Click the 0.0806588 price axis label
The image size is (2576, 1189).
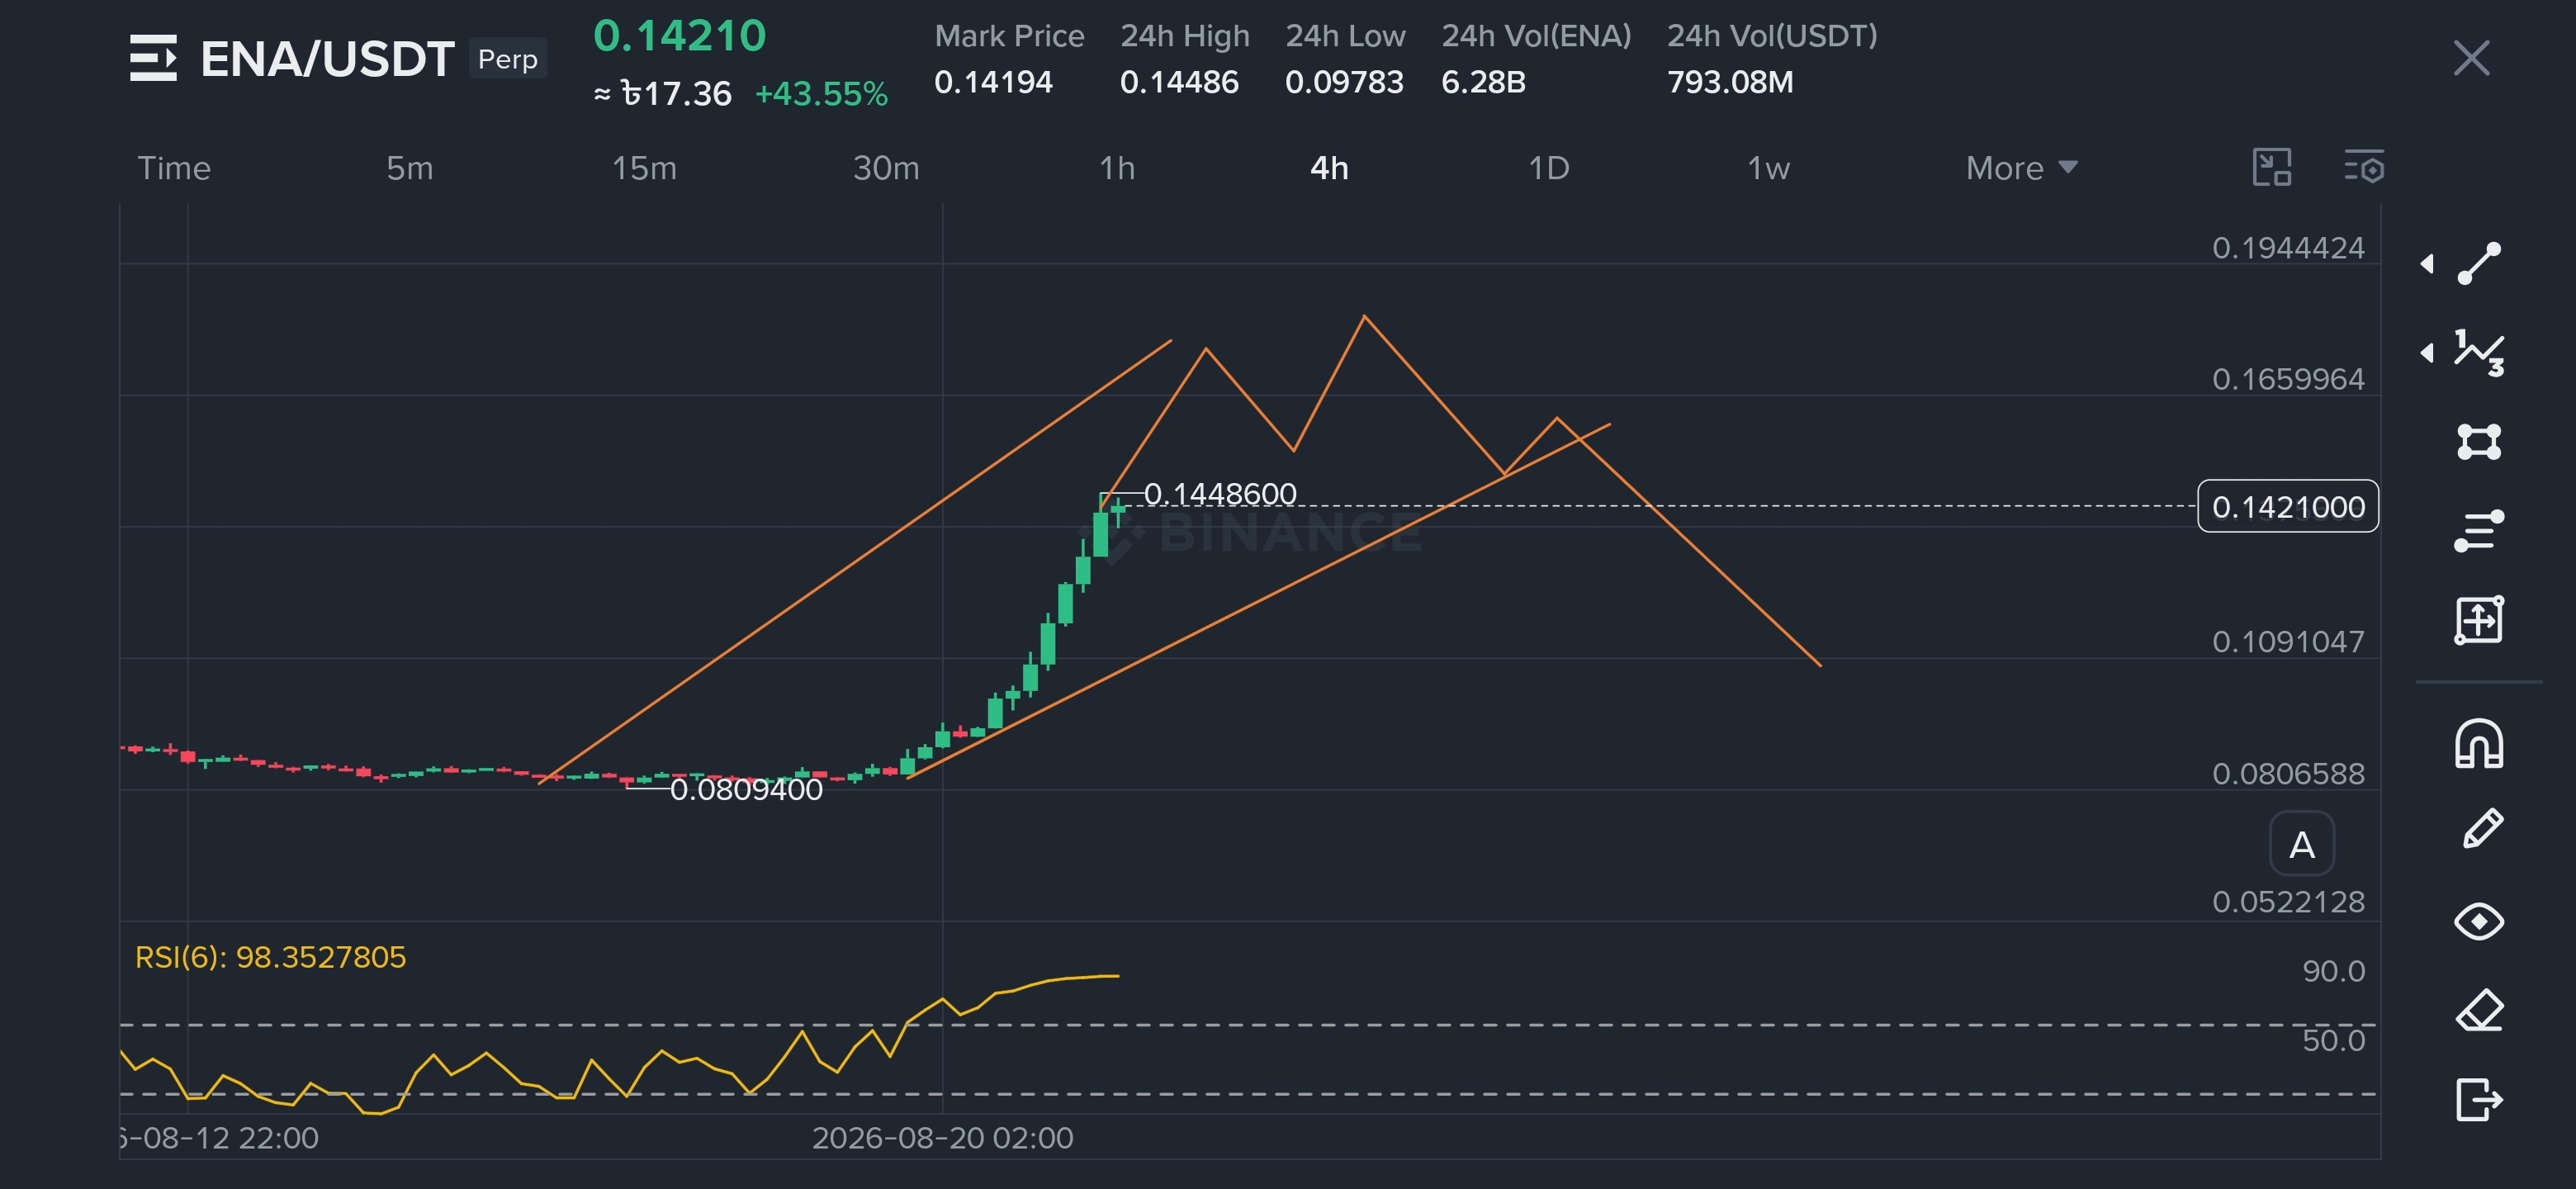(x=2288, y=774)
